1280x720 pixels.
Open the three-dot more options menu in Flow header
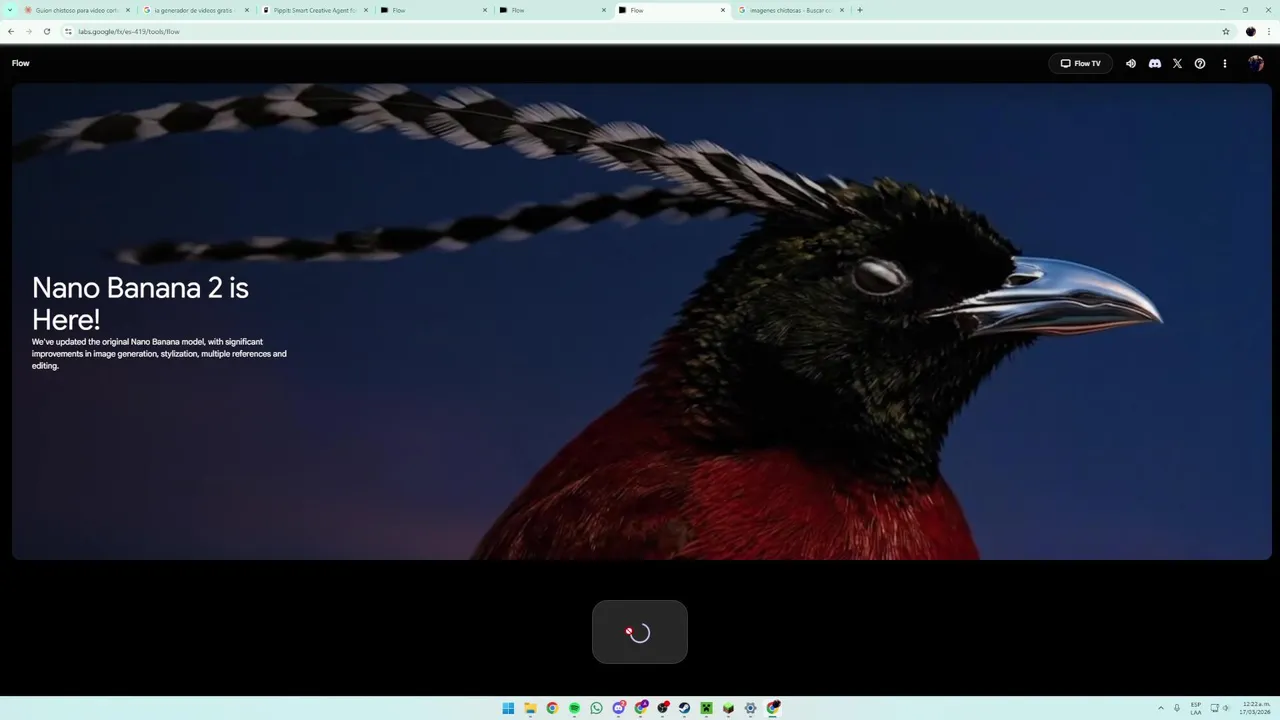coord(1225,63)
